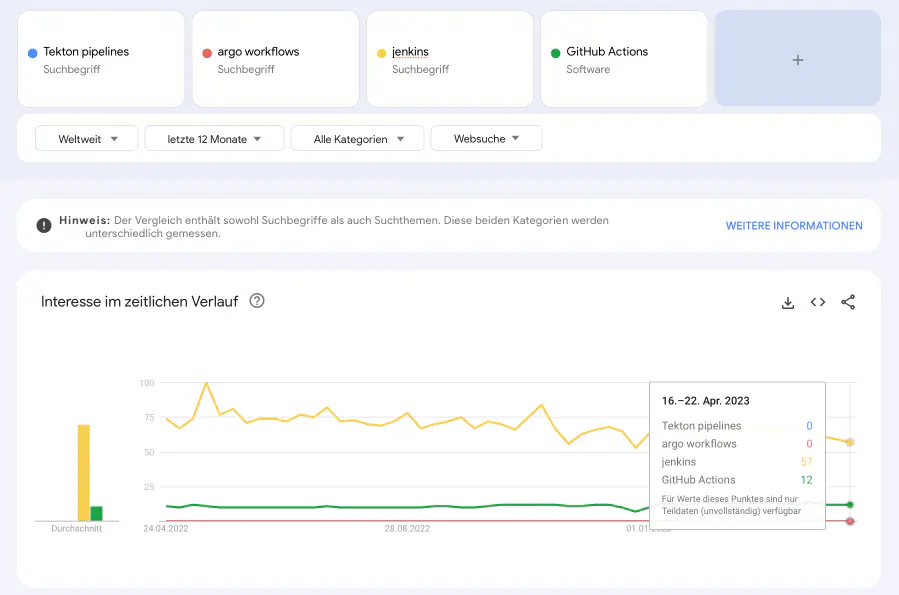The width and height of the screenshot is (899, 595).
Task: Select the argo workflows search term card
Action: tap(276, 59)
